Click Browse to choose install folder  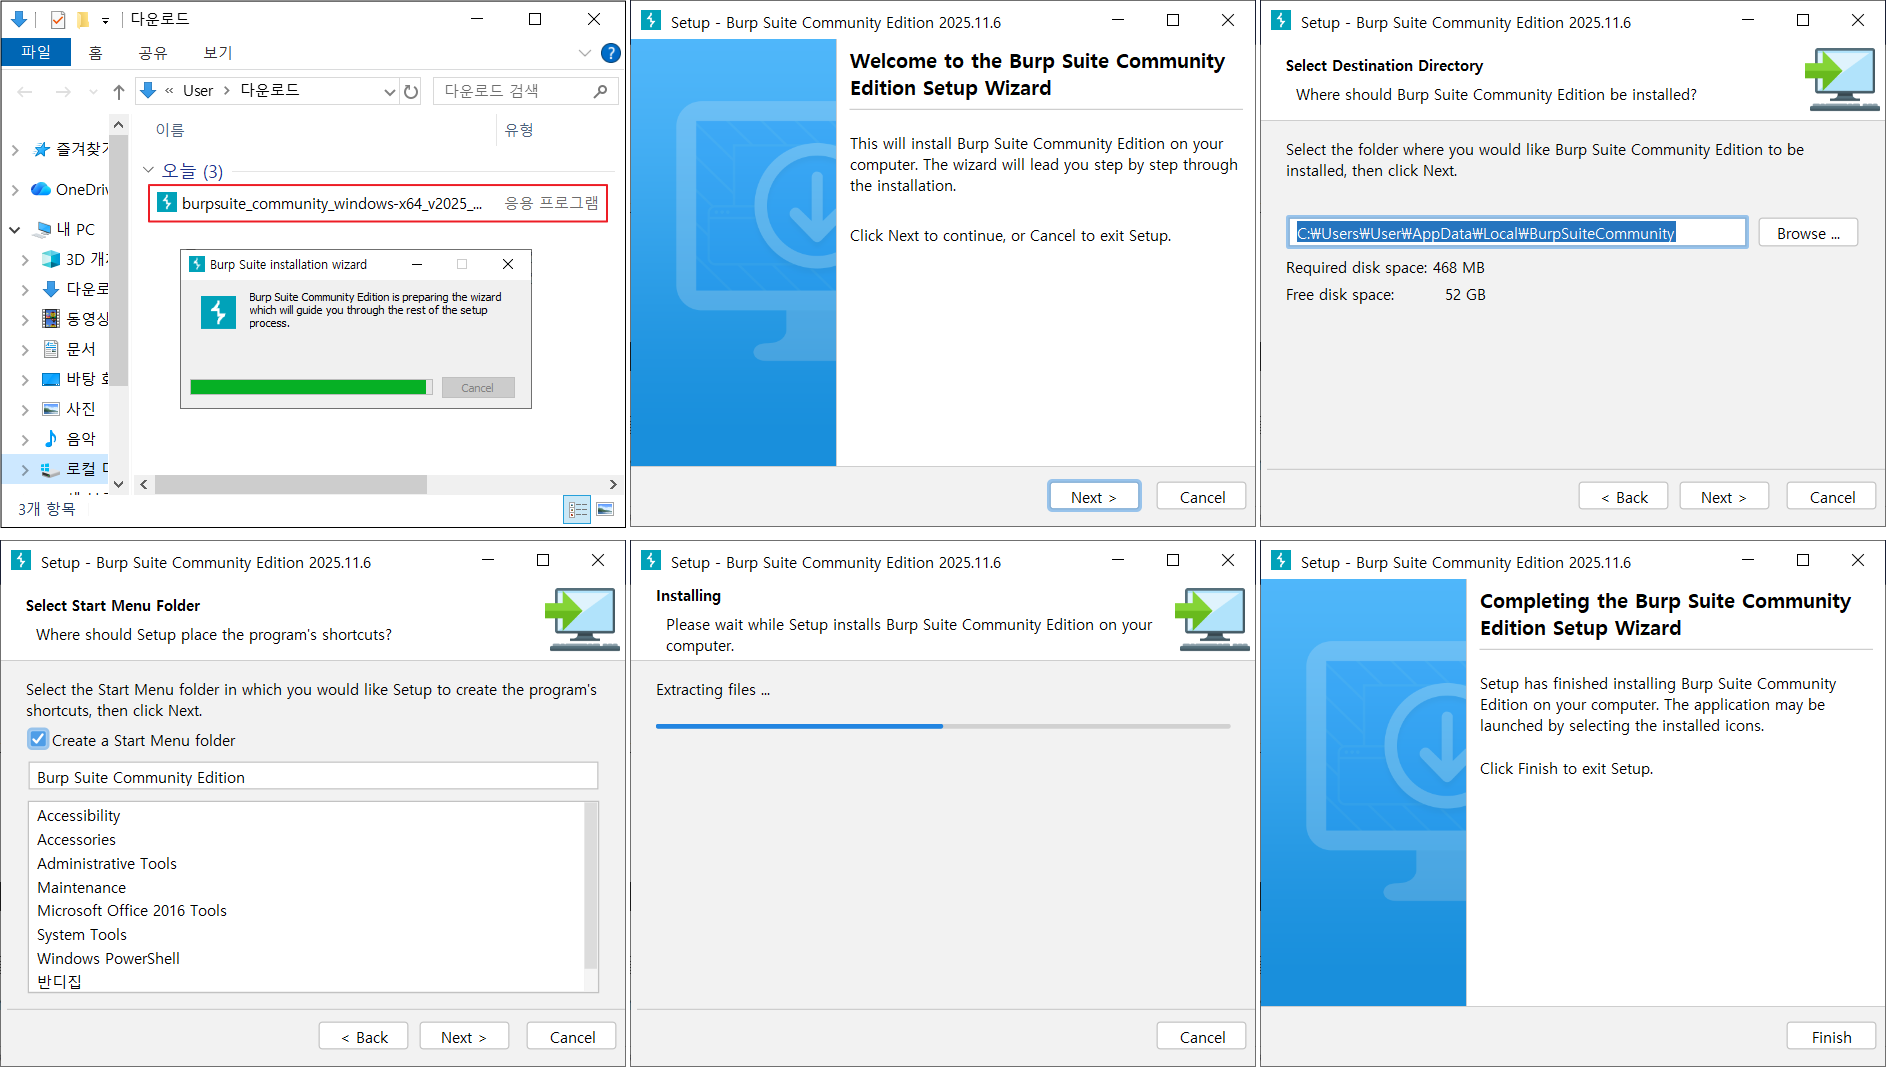(1808, 233)
